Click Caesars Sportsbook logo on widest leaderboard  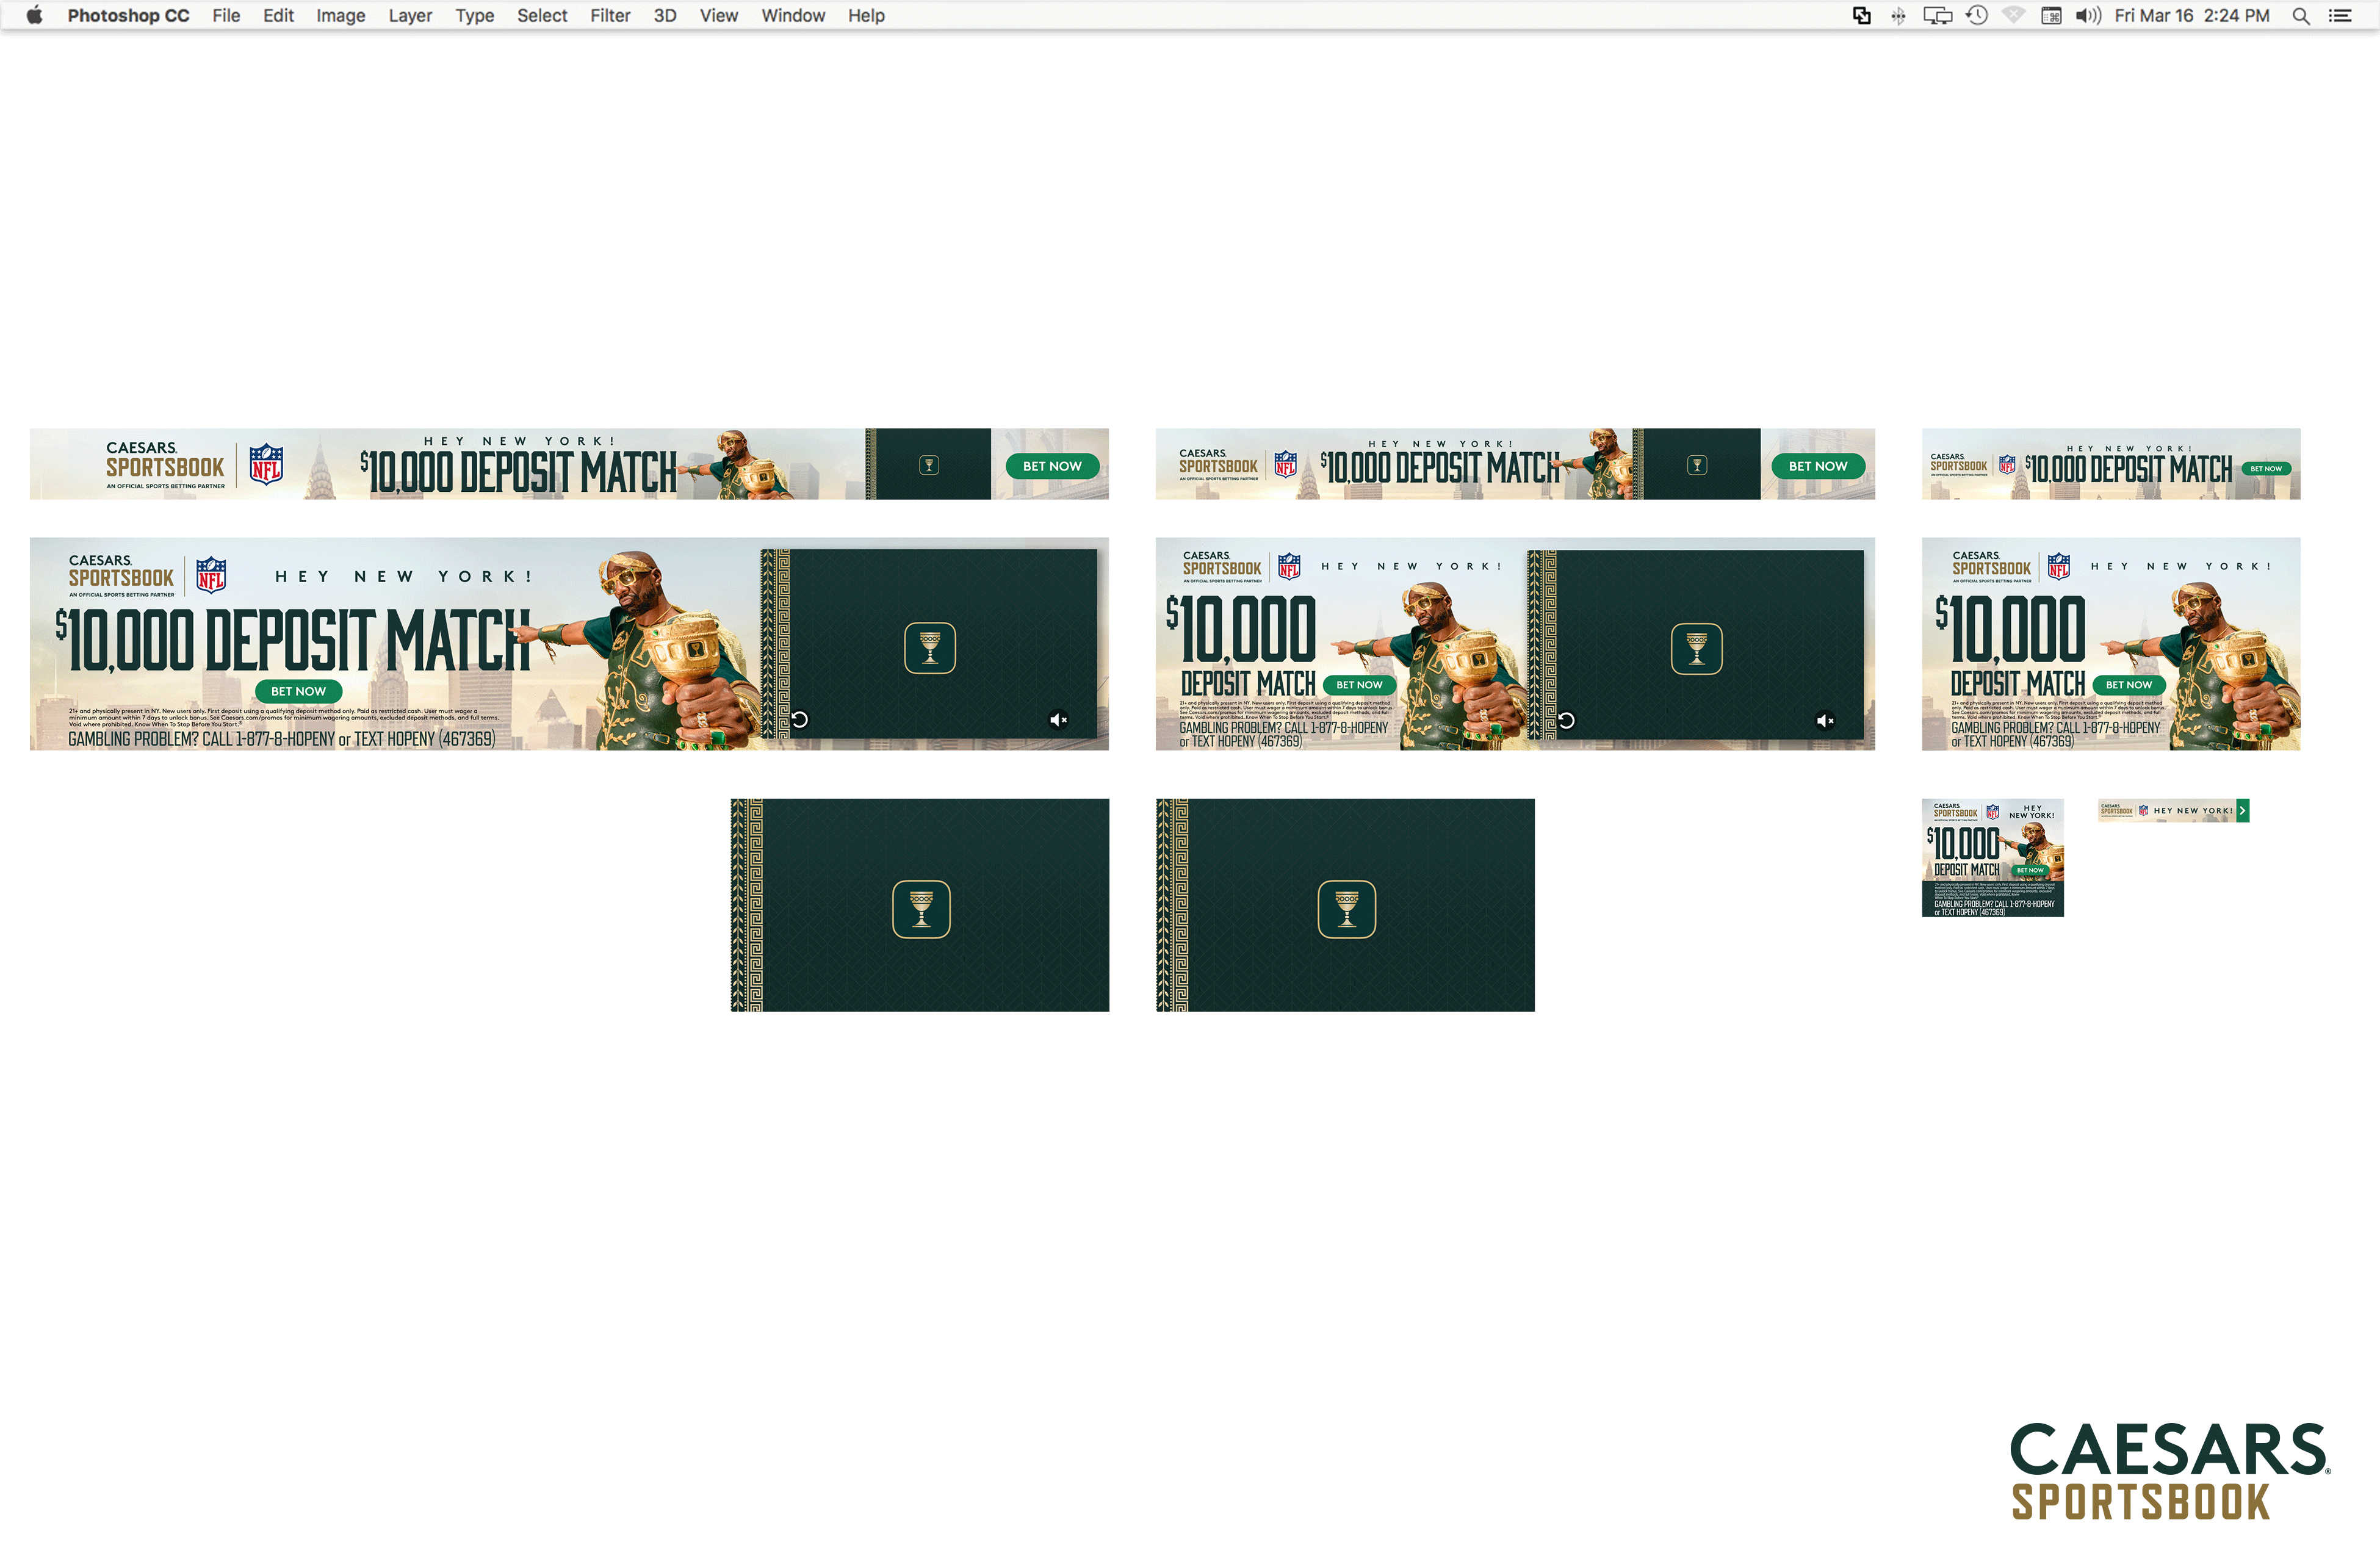(166, 465)
